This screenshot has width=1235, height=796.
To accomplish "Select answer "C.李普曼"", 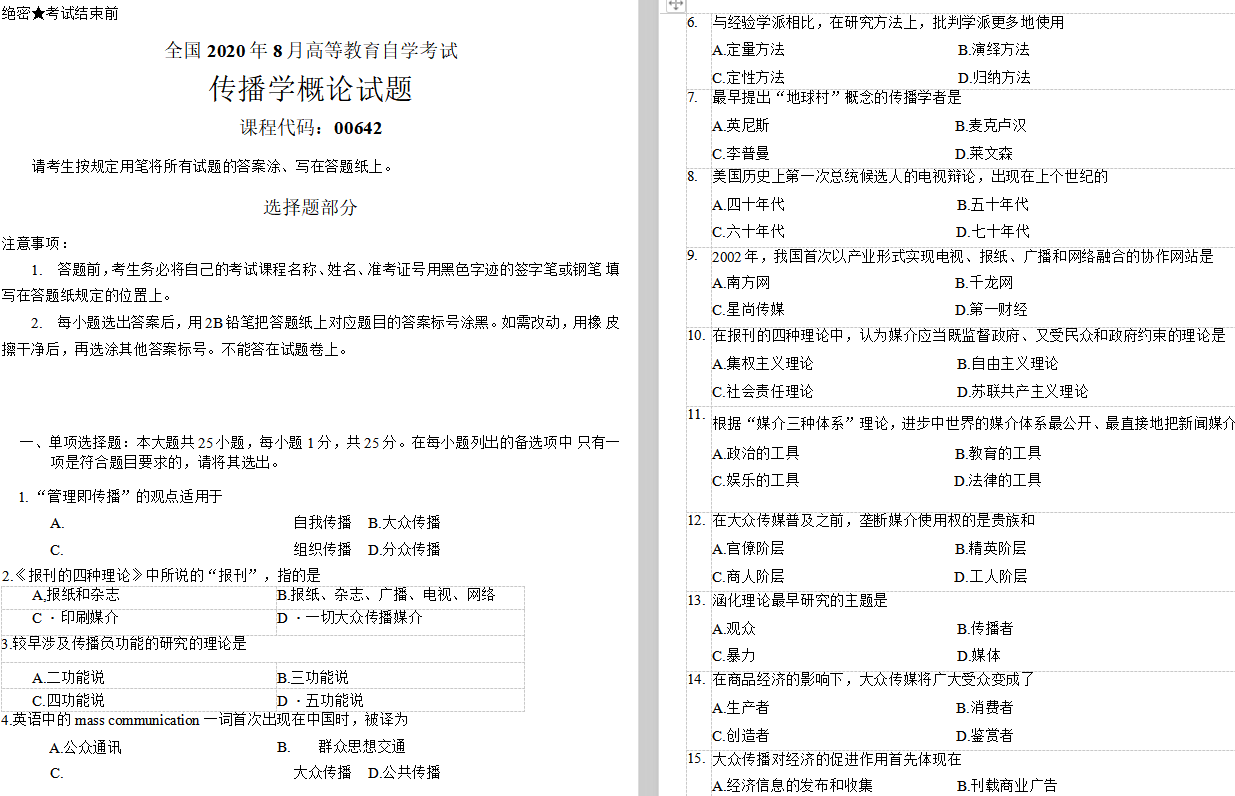I will pyautogui.click(x=741, y=154).
